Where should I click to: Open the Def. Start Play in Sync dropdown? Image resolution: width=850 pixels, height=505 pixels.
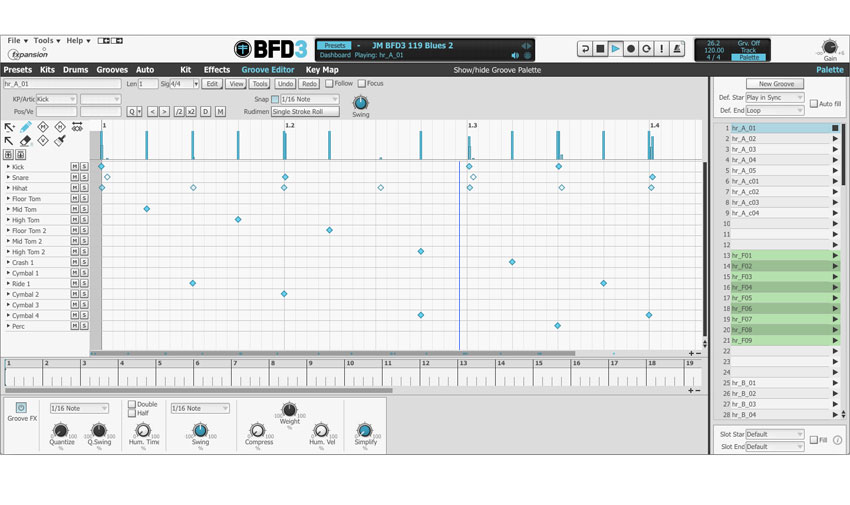click(775, 98)
